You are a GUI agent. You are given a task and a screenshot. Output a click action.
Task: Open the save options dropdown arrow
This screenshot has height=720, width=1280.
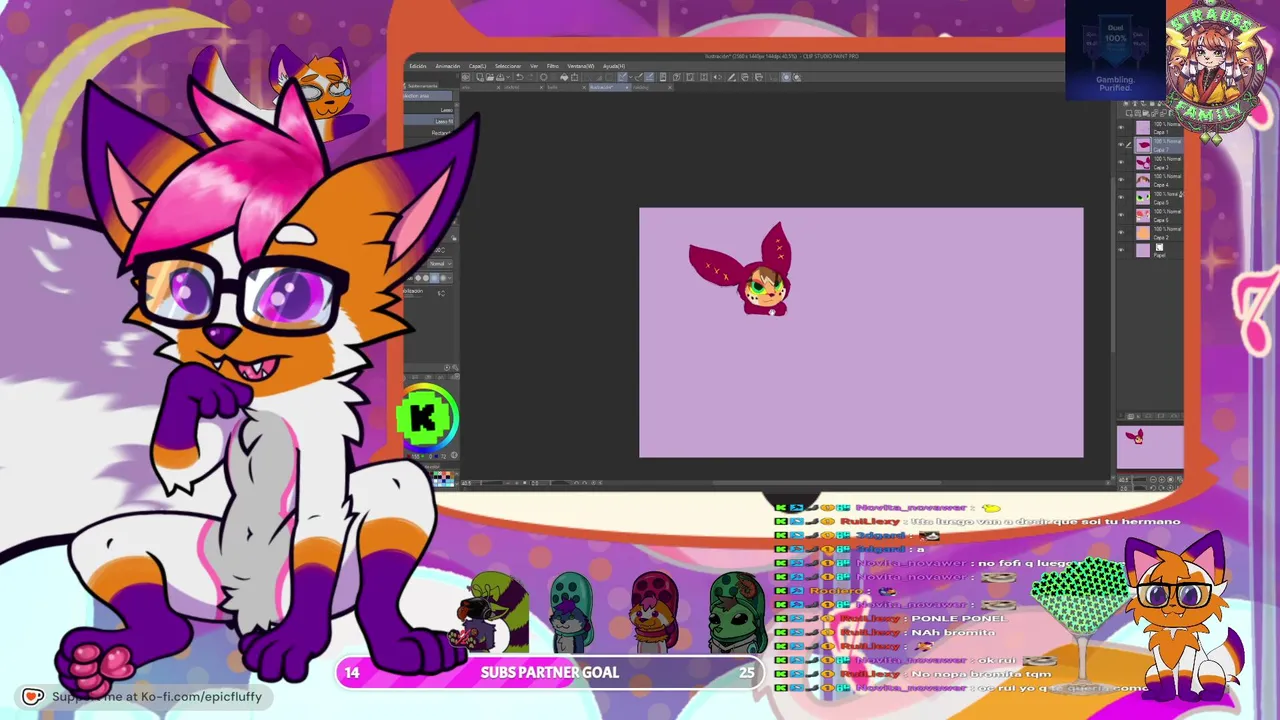507,77
